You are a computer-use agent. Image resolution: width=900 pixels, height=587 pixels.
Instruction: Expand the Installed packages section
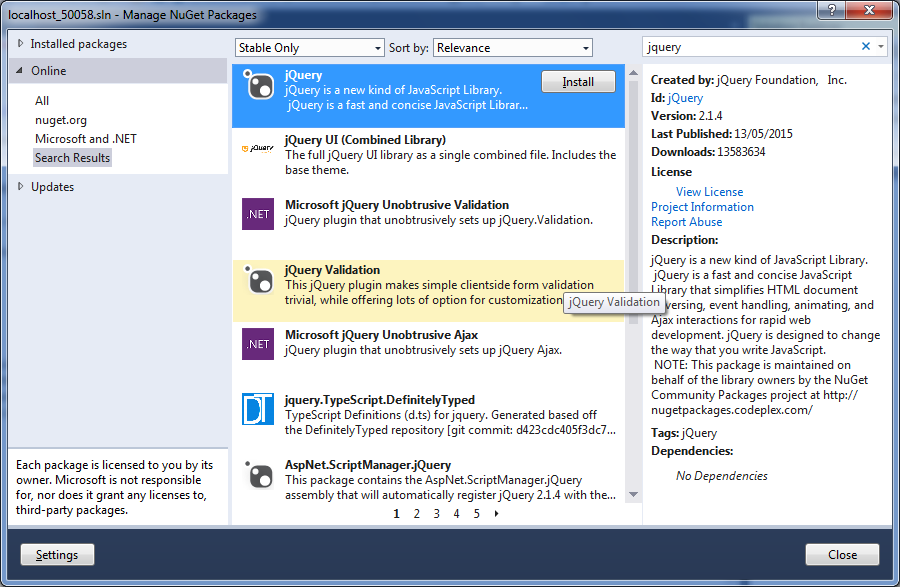point(22,44)
